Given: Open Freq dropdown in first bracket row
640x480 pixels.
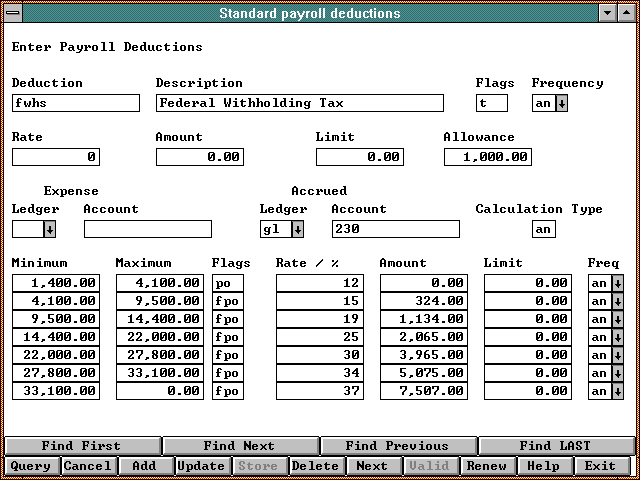Looking at the screenshot, I should click(x=617, y=284).
